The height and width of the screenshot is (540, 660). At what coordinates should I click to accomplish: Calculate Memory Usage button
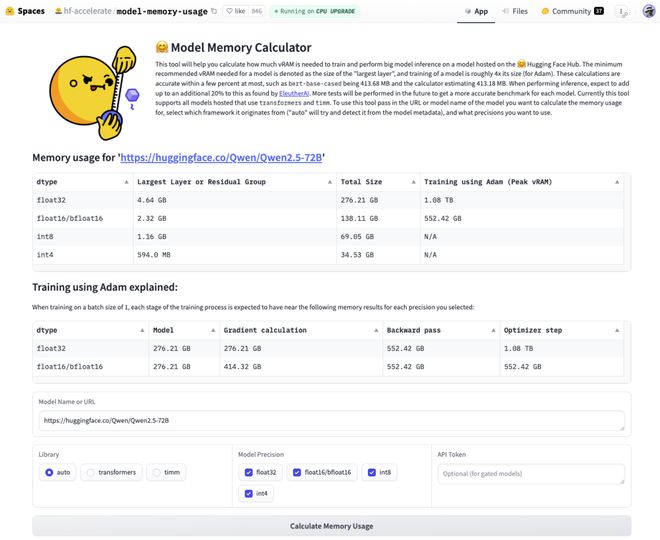331,526
